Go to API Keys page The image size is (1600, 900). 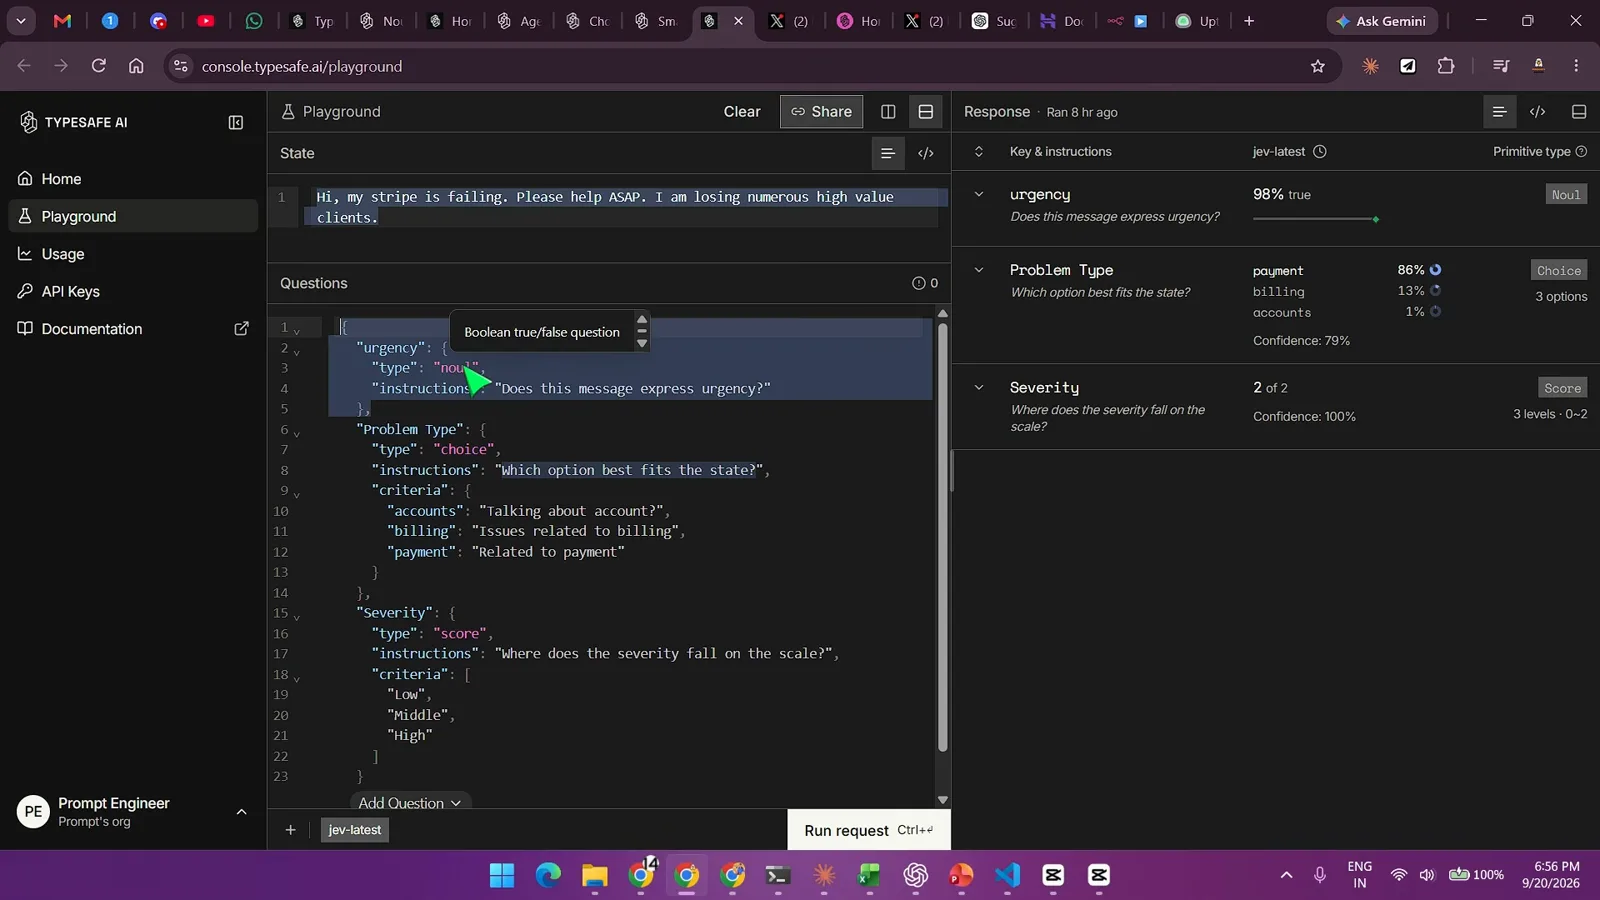point(132,291)
